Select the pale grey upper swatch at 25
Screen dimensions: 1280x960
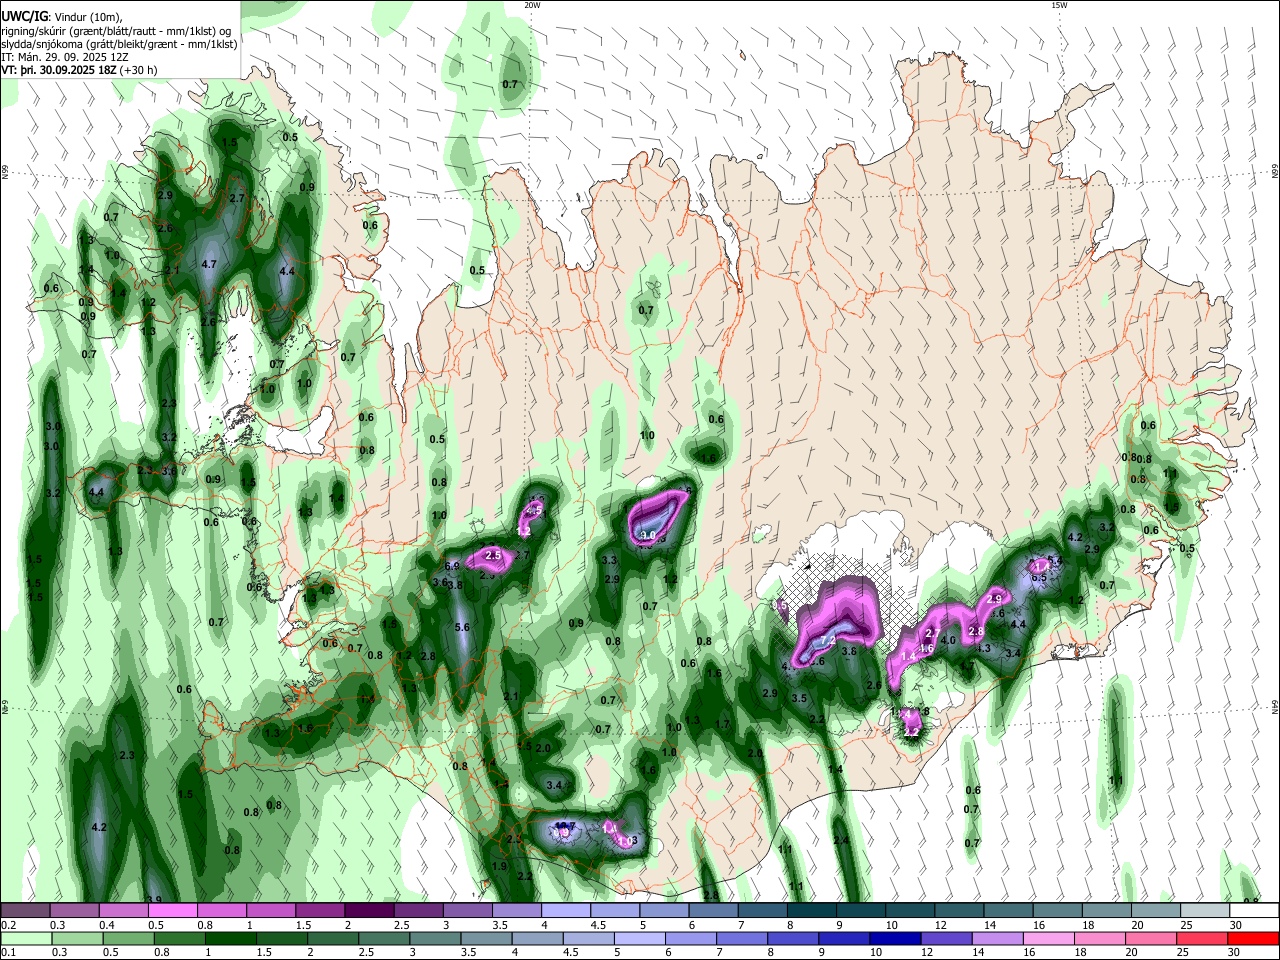[x=1205, y=911]
